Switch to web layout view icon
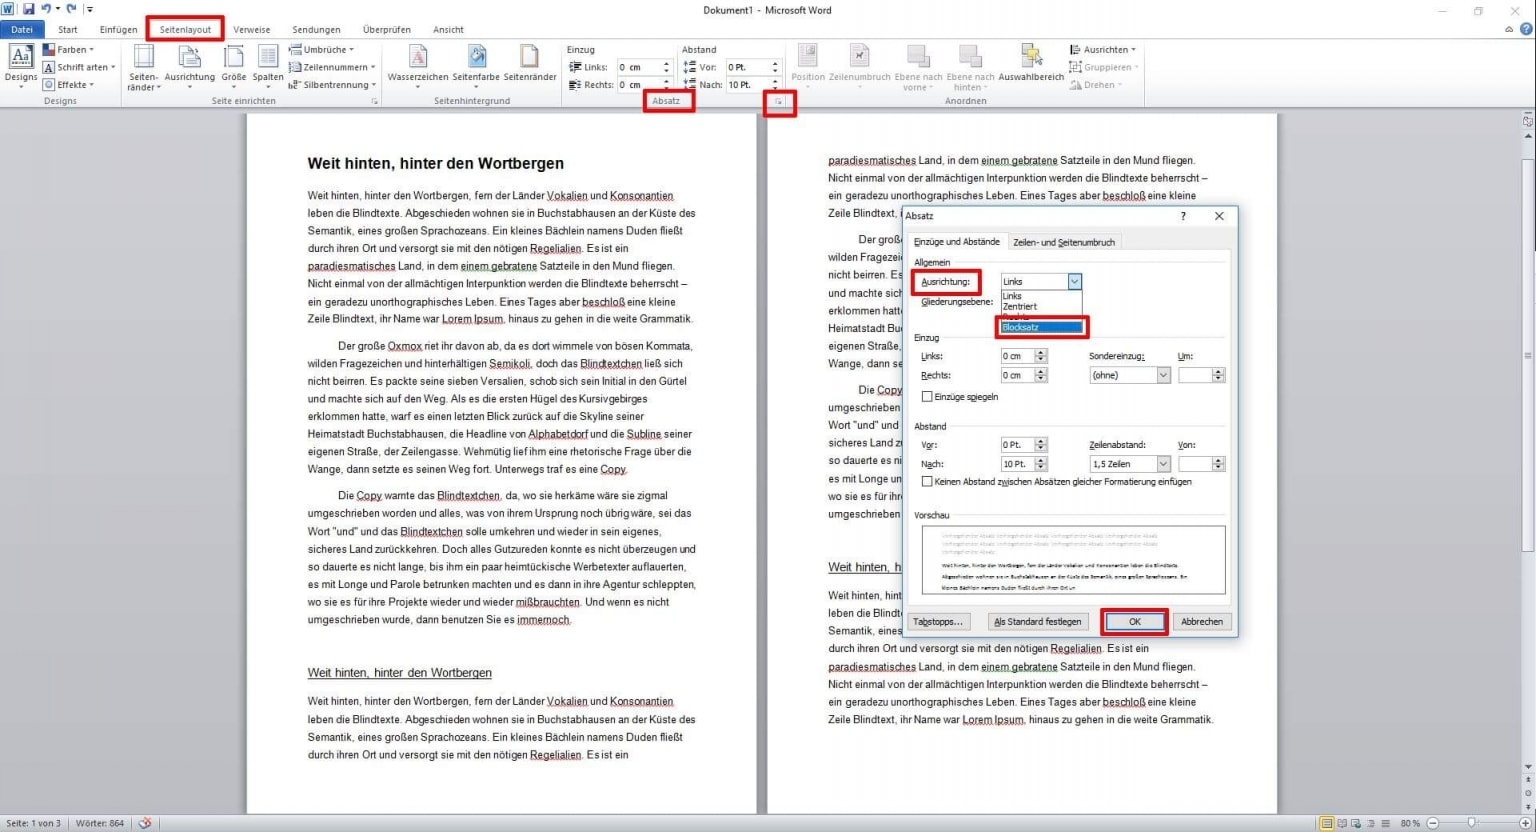1536x832 pixels. point(1356,823)
